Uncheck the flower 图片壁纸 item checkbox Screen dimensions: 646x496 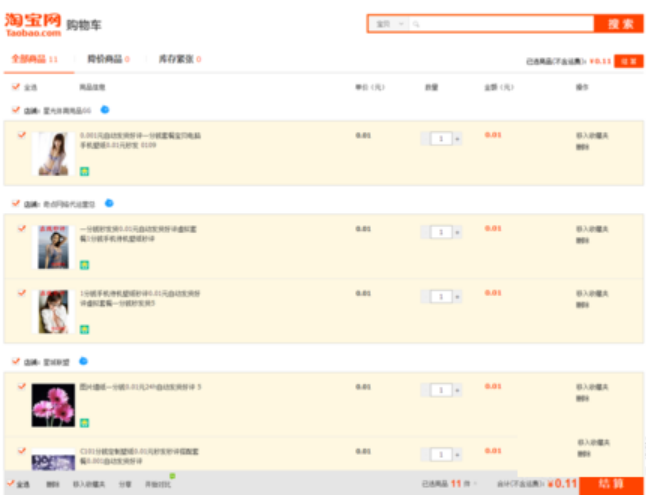click(21, 386)
